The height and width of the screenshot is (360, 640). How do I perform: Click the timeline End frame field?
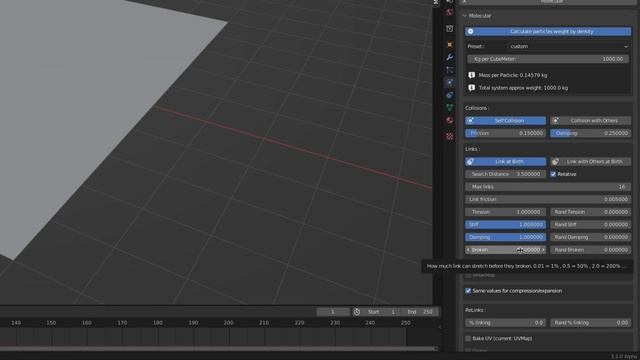tap(420, 312)
